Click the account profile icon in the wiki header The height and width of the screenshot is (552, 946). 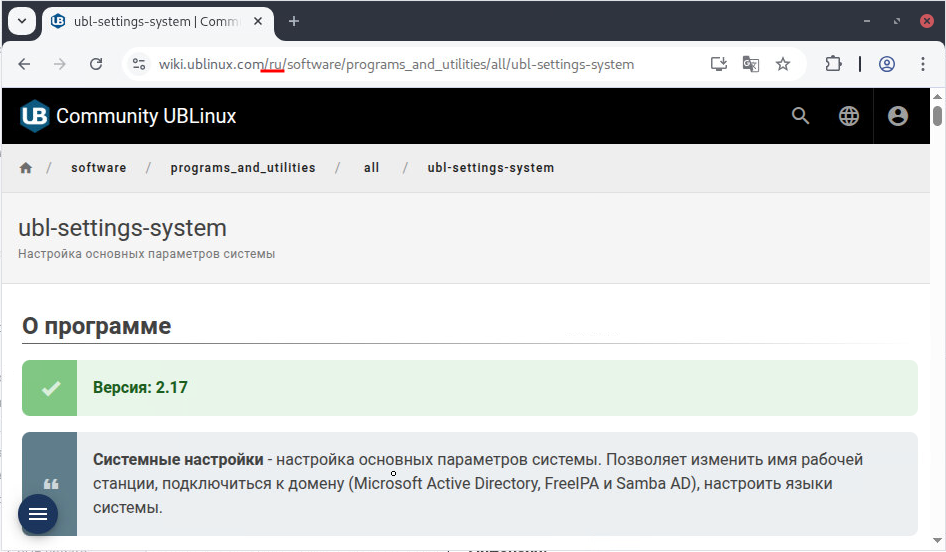898,116
